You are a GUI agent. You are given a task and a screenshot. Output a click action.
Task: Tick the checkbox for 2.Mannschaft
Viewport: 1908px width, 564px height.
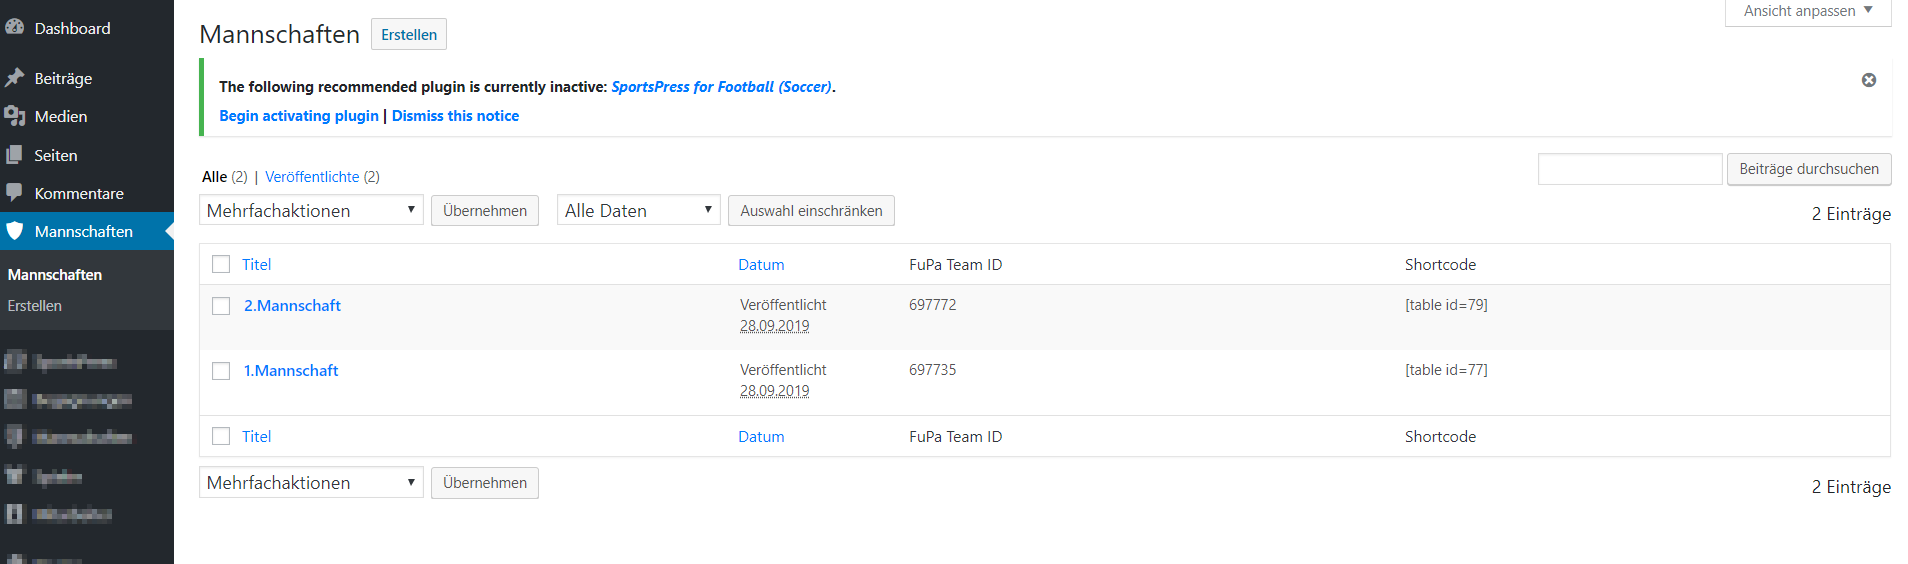(x=221, y=306)
